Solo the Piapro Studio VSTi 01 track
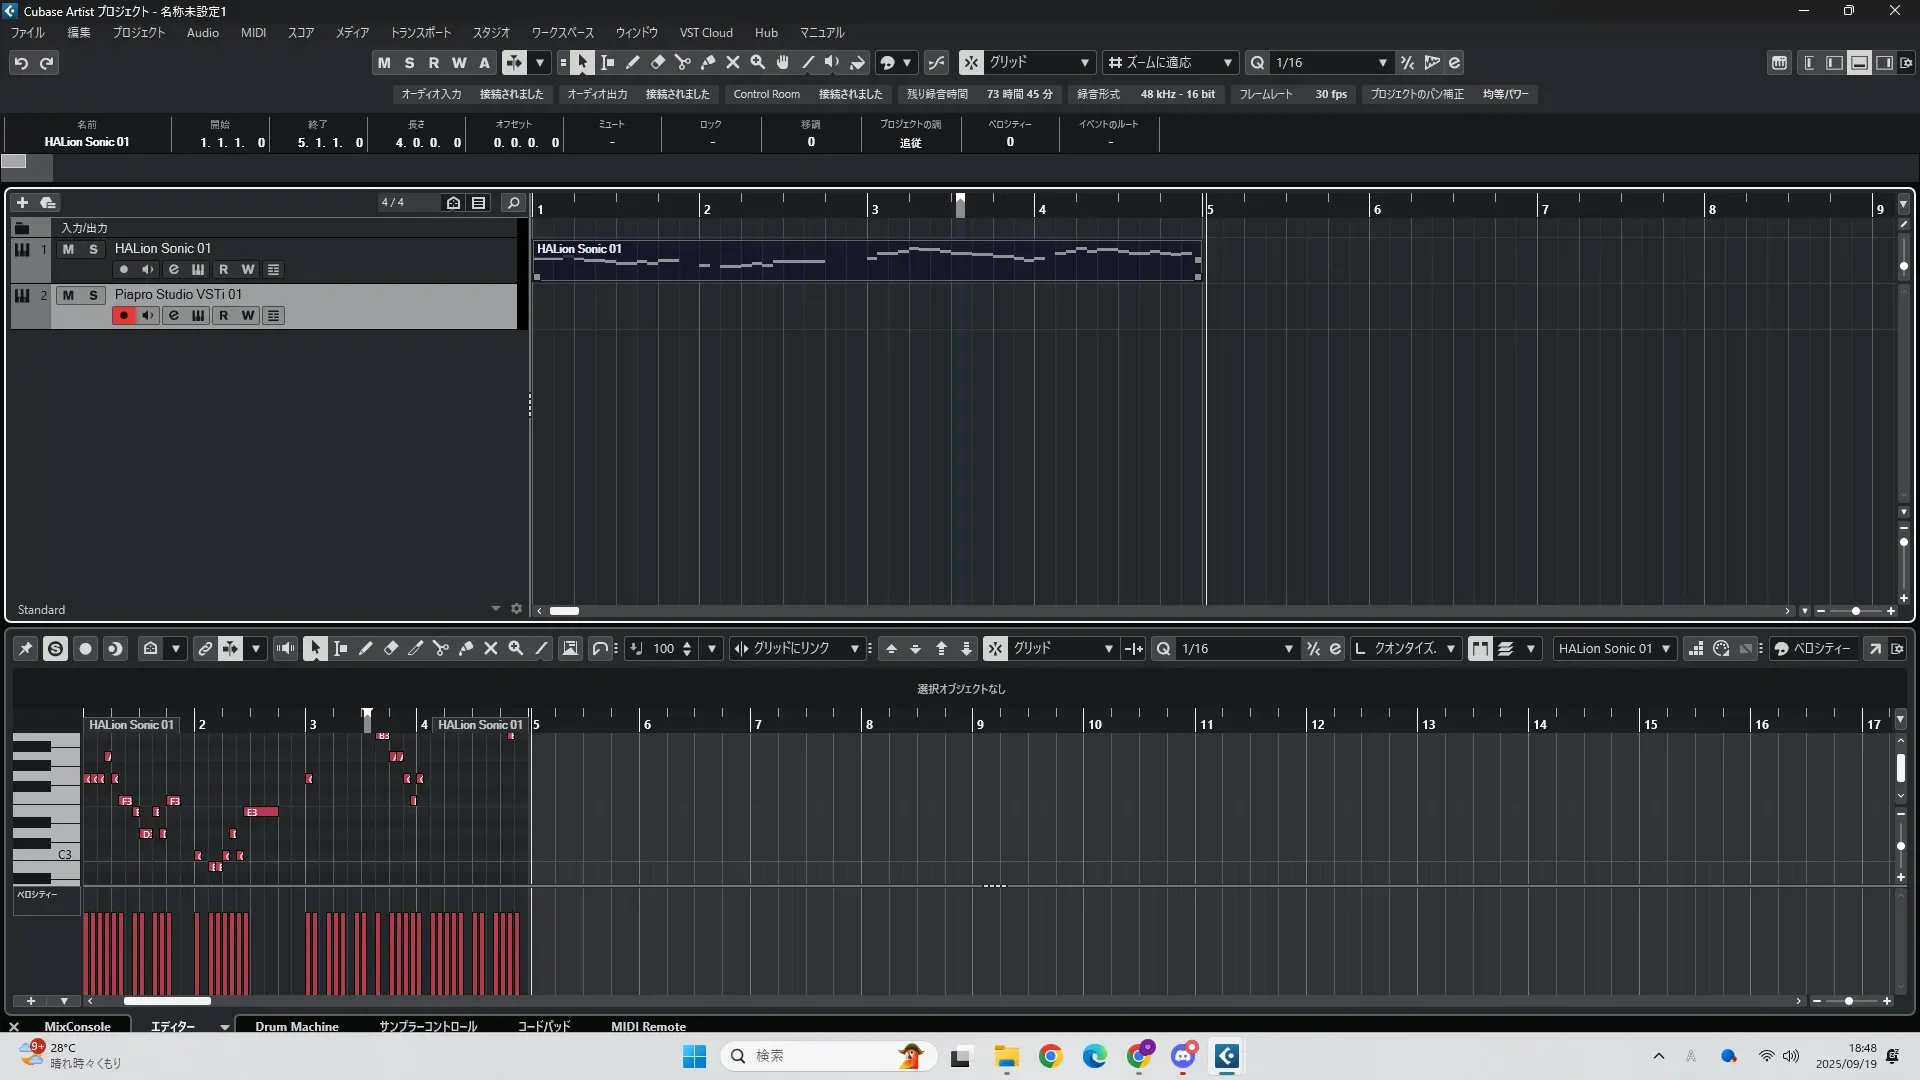The image size is (1920, 1080). [93, 295]
